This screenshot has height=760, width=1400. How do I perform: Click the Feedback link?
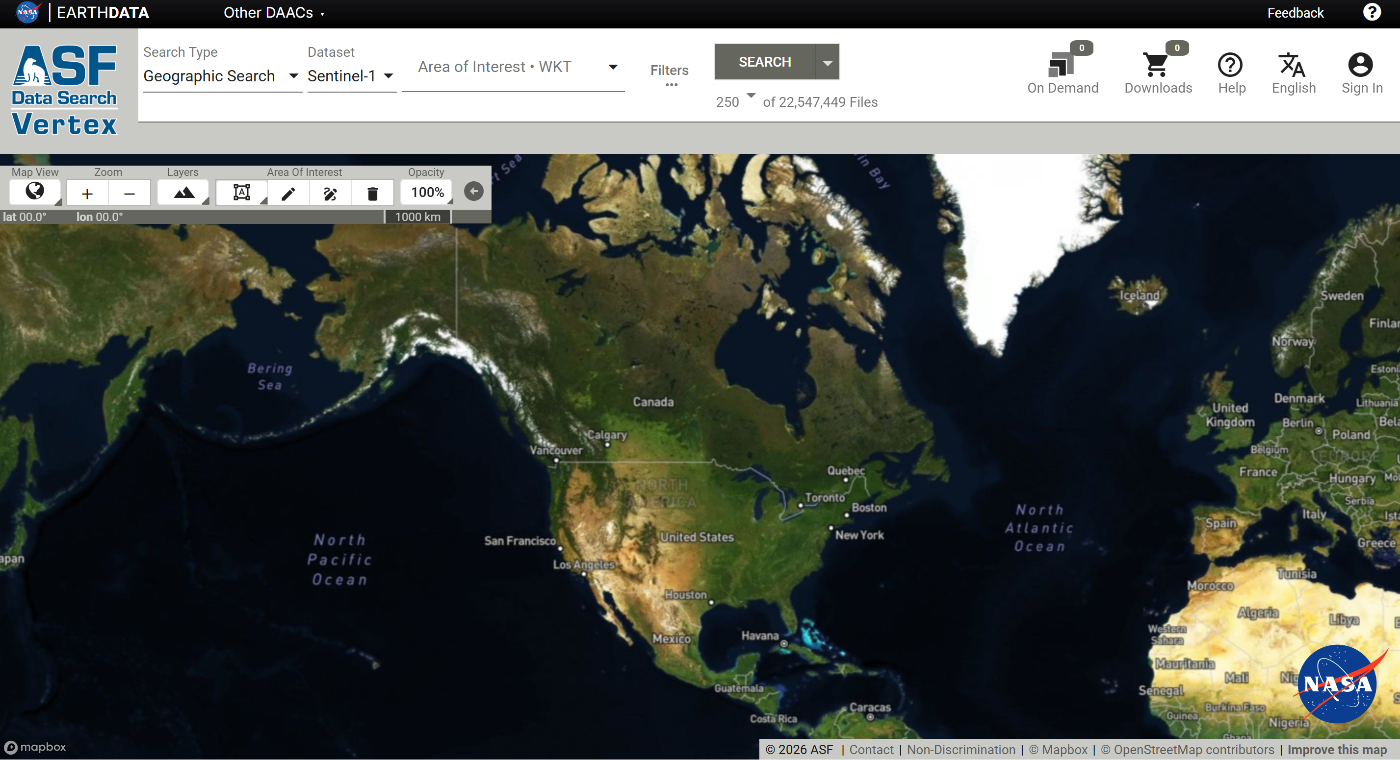click(x=1295, y=13)
